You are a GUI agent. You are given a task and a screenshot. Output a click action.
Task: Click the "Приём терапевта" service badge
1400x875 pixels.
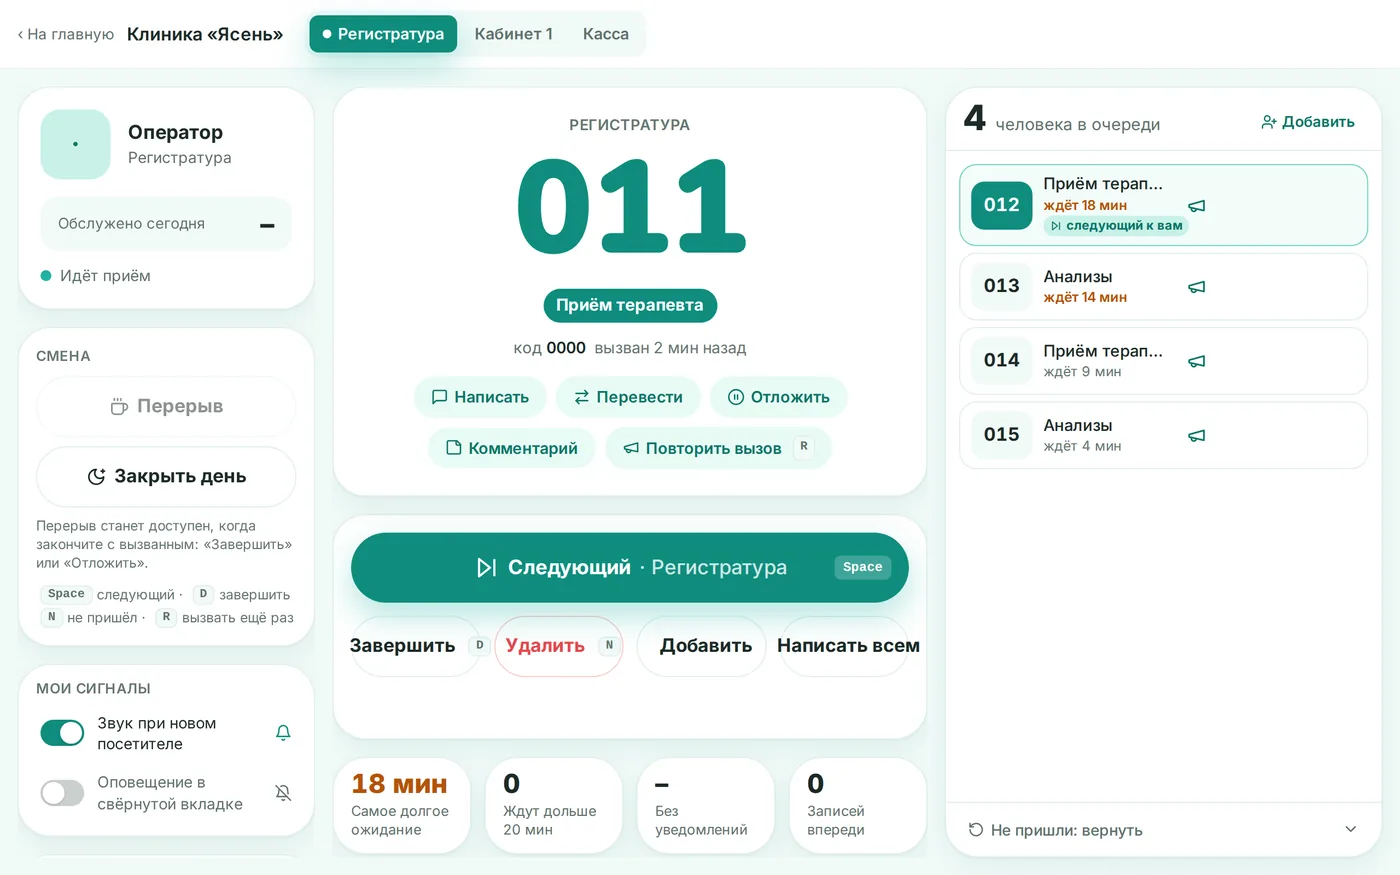[630, 305]
